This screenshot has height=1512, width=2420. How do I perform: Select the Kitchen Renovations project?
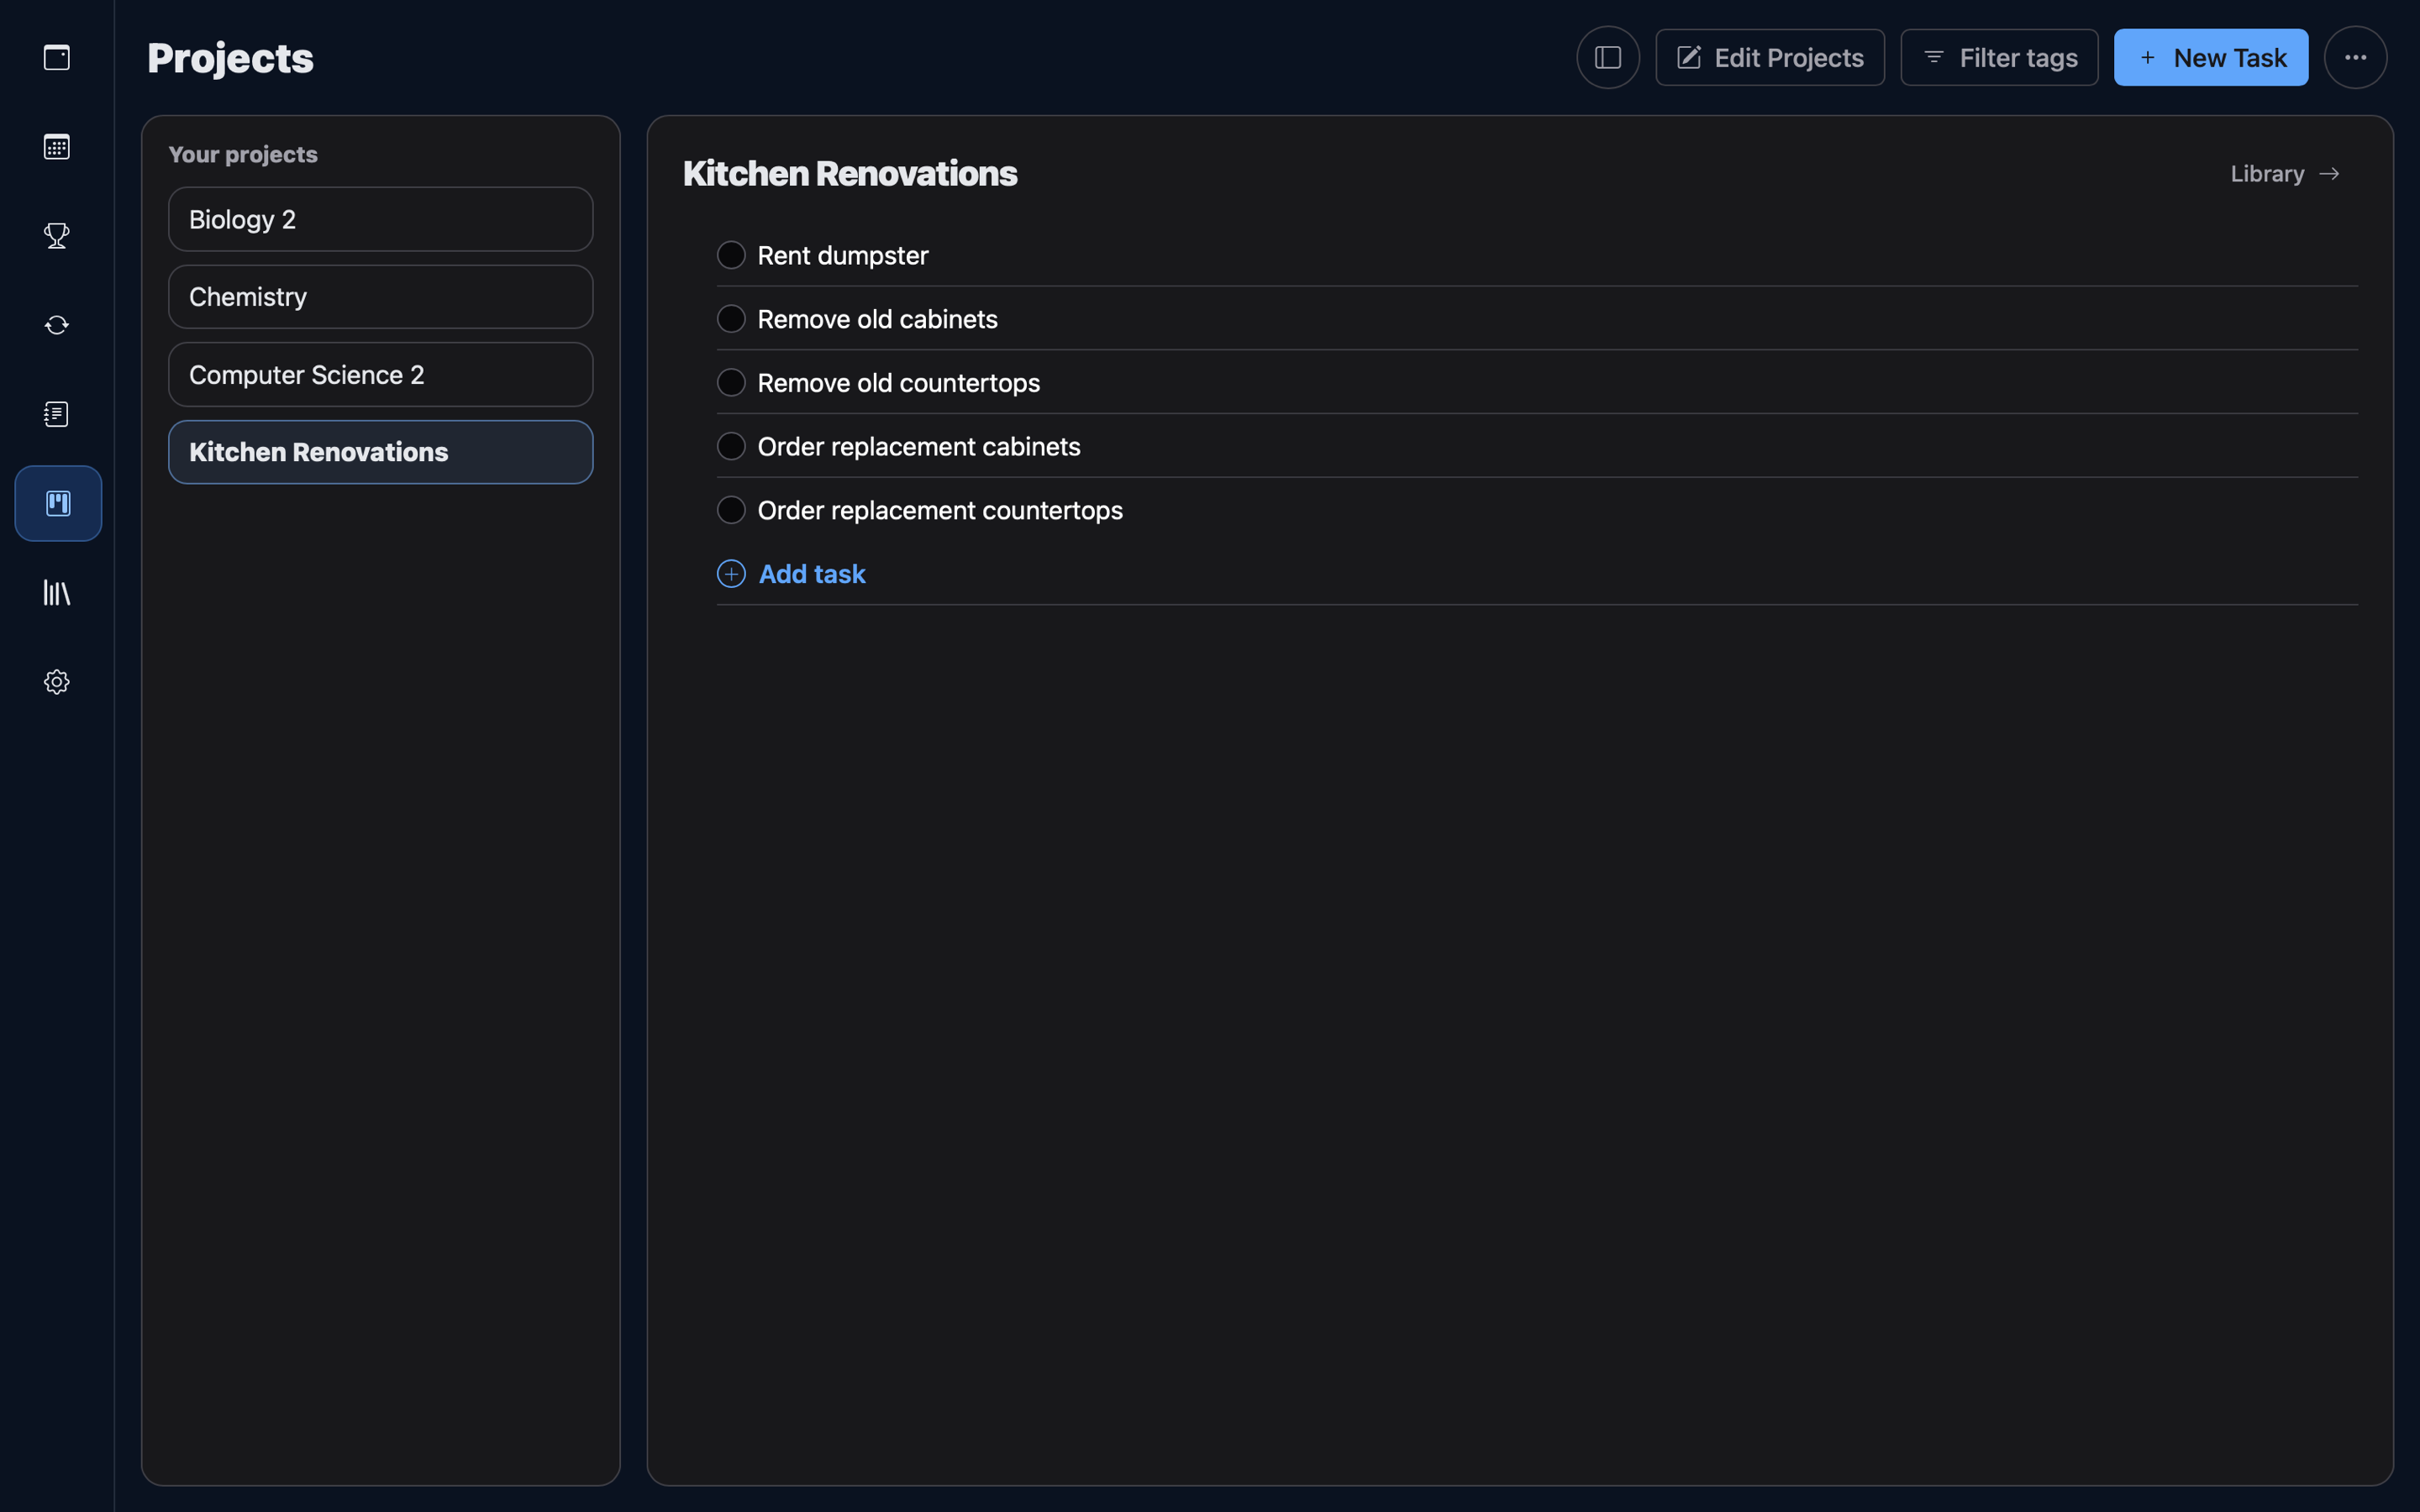[x=380, y=452]
